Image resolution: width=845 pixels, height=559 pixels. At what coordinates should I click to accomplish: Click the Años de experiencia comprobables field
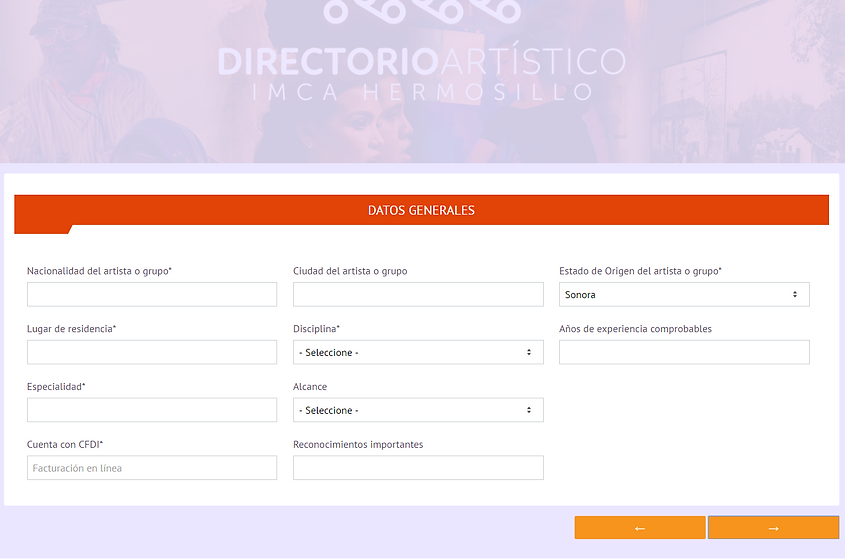point(684,352)
